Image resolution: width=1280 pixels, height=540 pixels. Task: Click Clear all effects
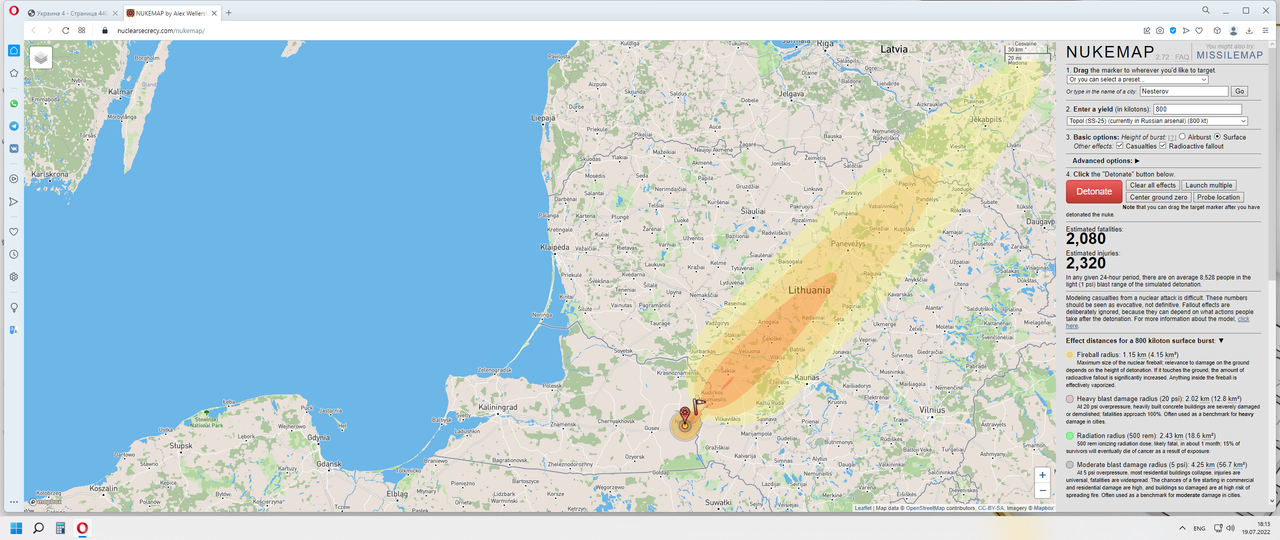[1152, 185]
